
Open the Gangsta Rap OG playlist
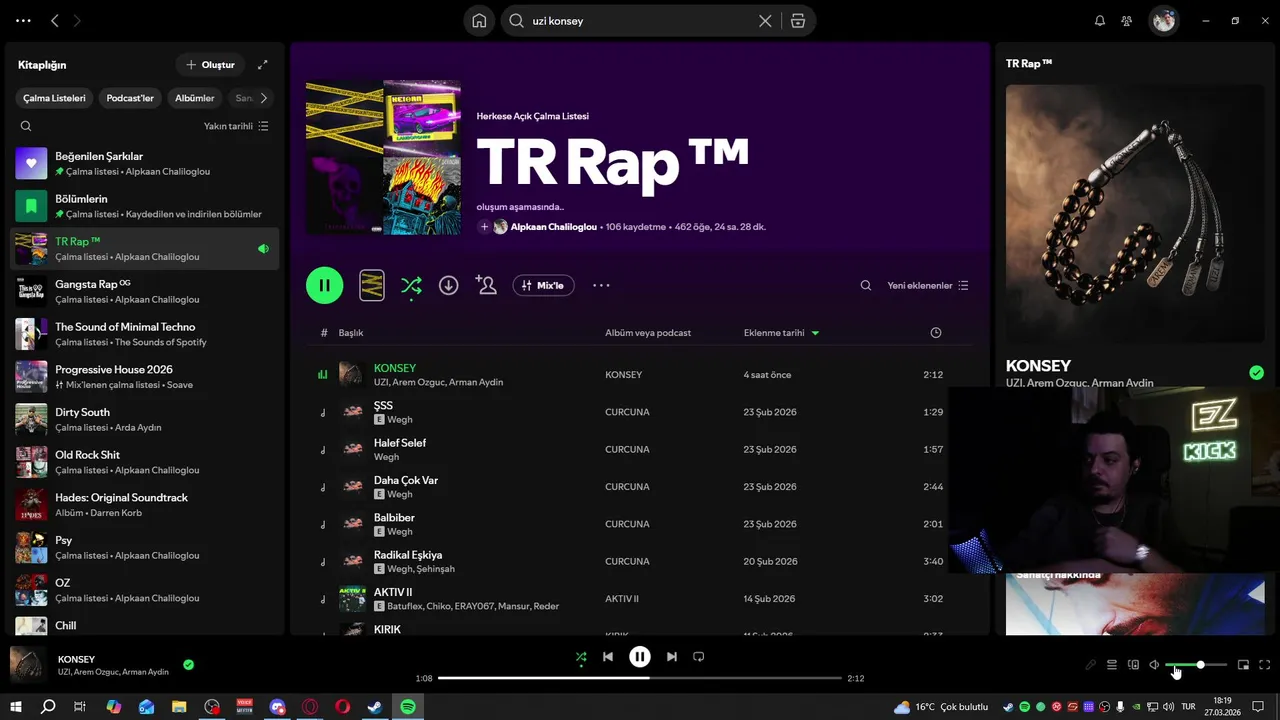(x=145, y=291)
